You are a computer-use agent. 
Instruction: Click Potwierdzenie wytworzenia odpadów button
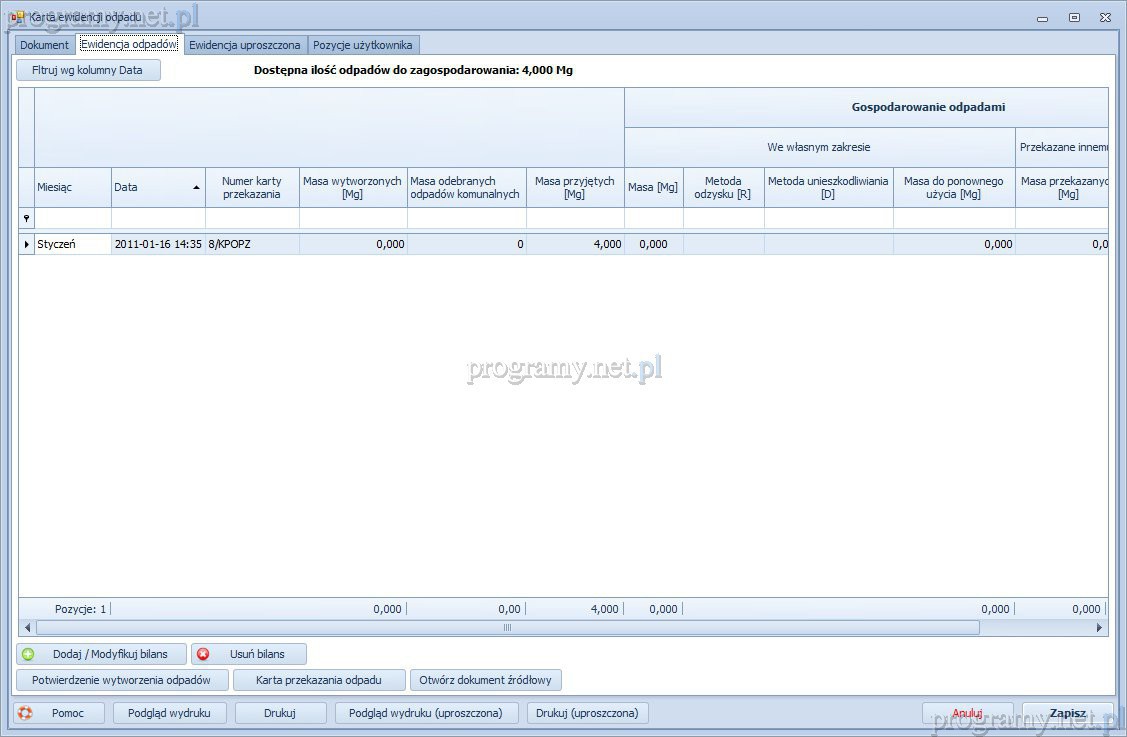122,680
